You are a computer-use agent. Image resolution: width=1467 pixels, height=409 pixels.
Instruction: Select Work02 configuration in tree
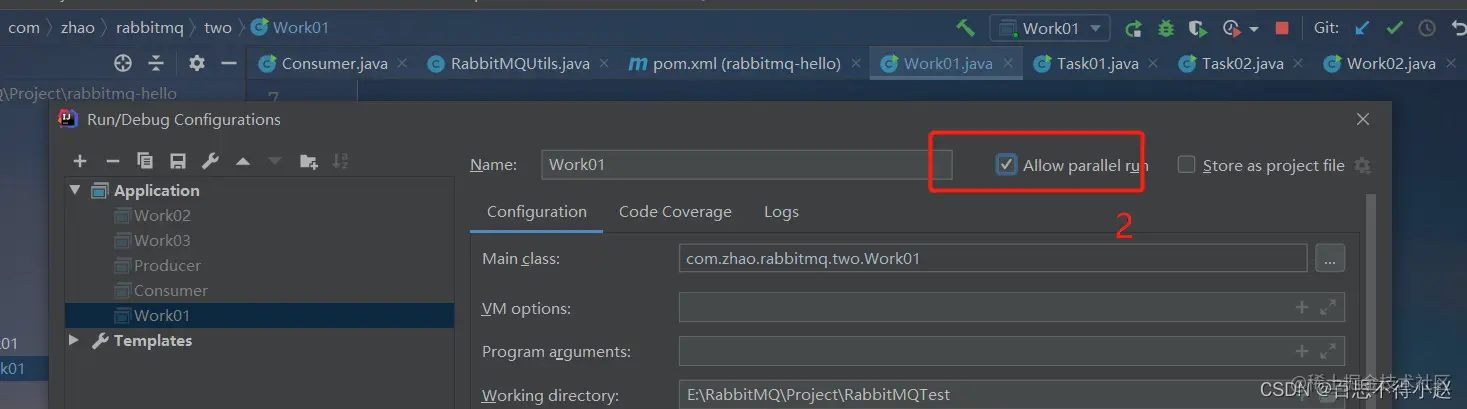coord(162,215)
